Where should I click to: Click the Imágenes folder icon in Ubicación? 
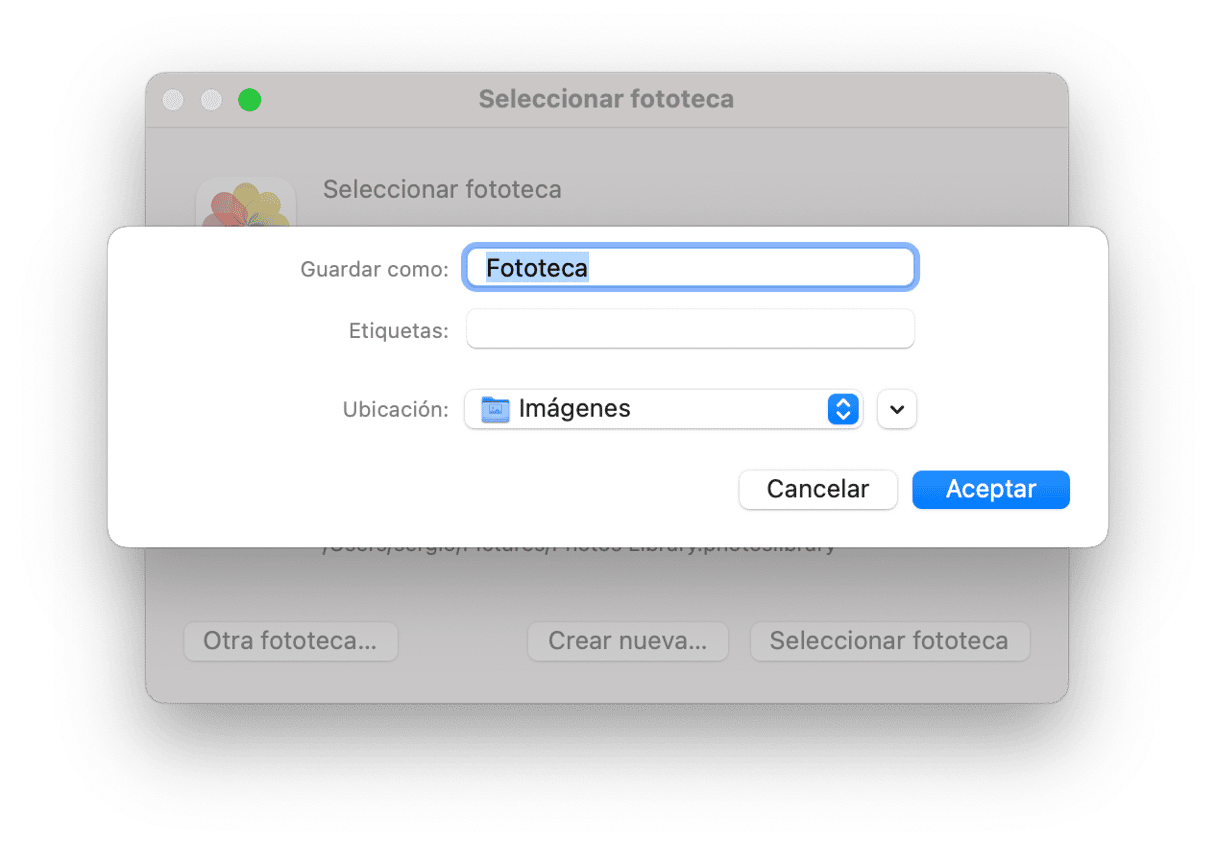[x=495, y=409]
